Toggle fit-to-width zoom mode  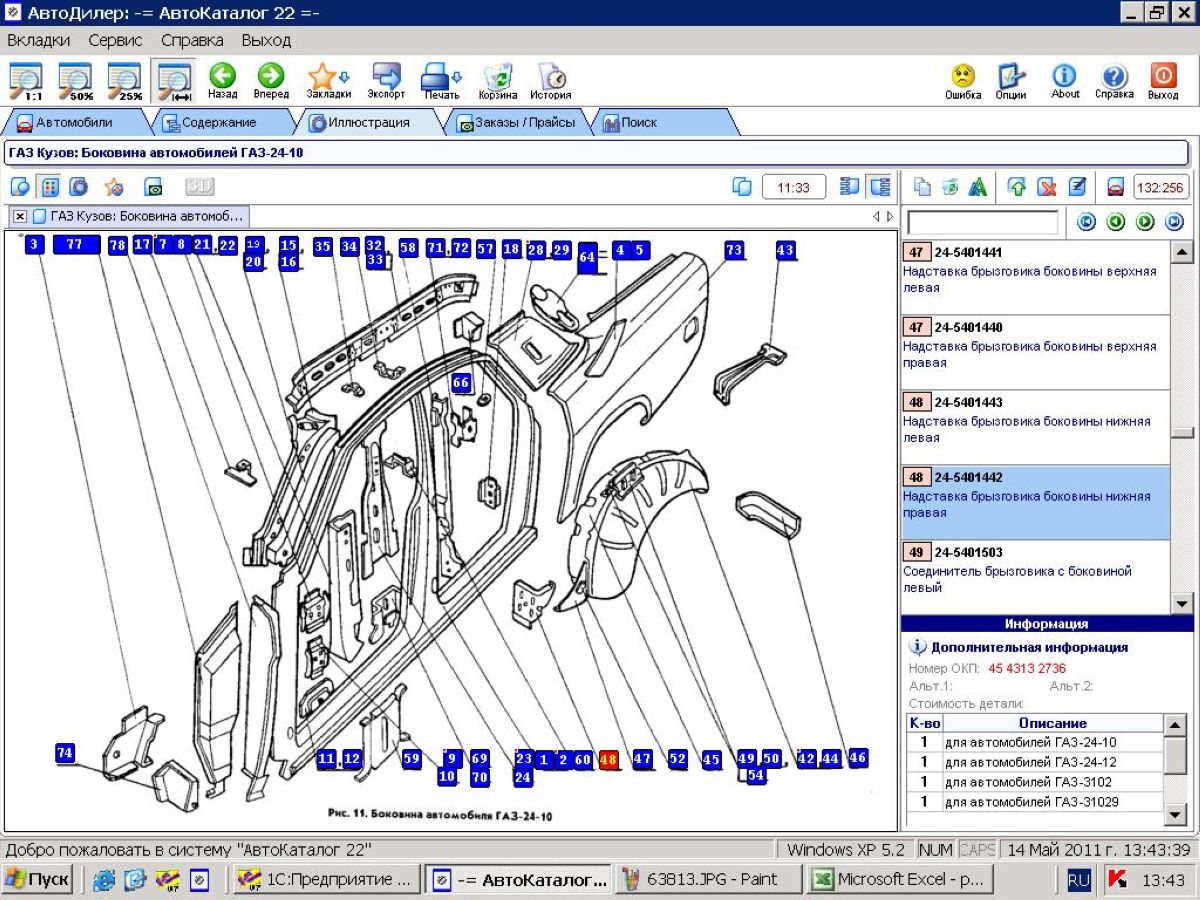coord(175,81)
